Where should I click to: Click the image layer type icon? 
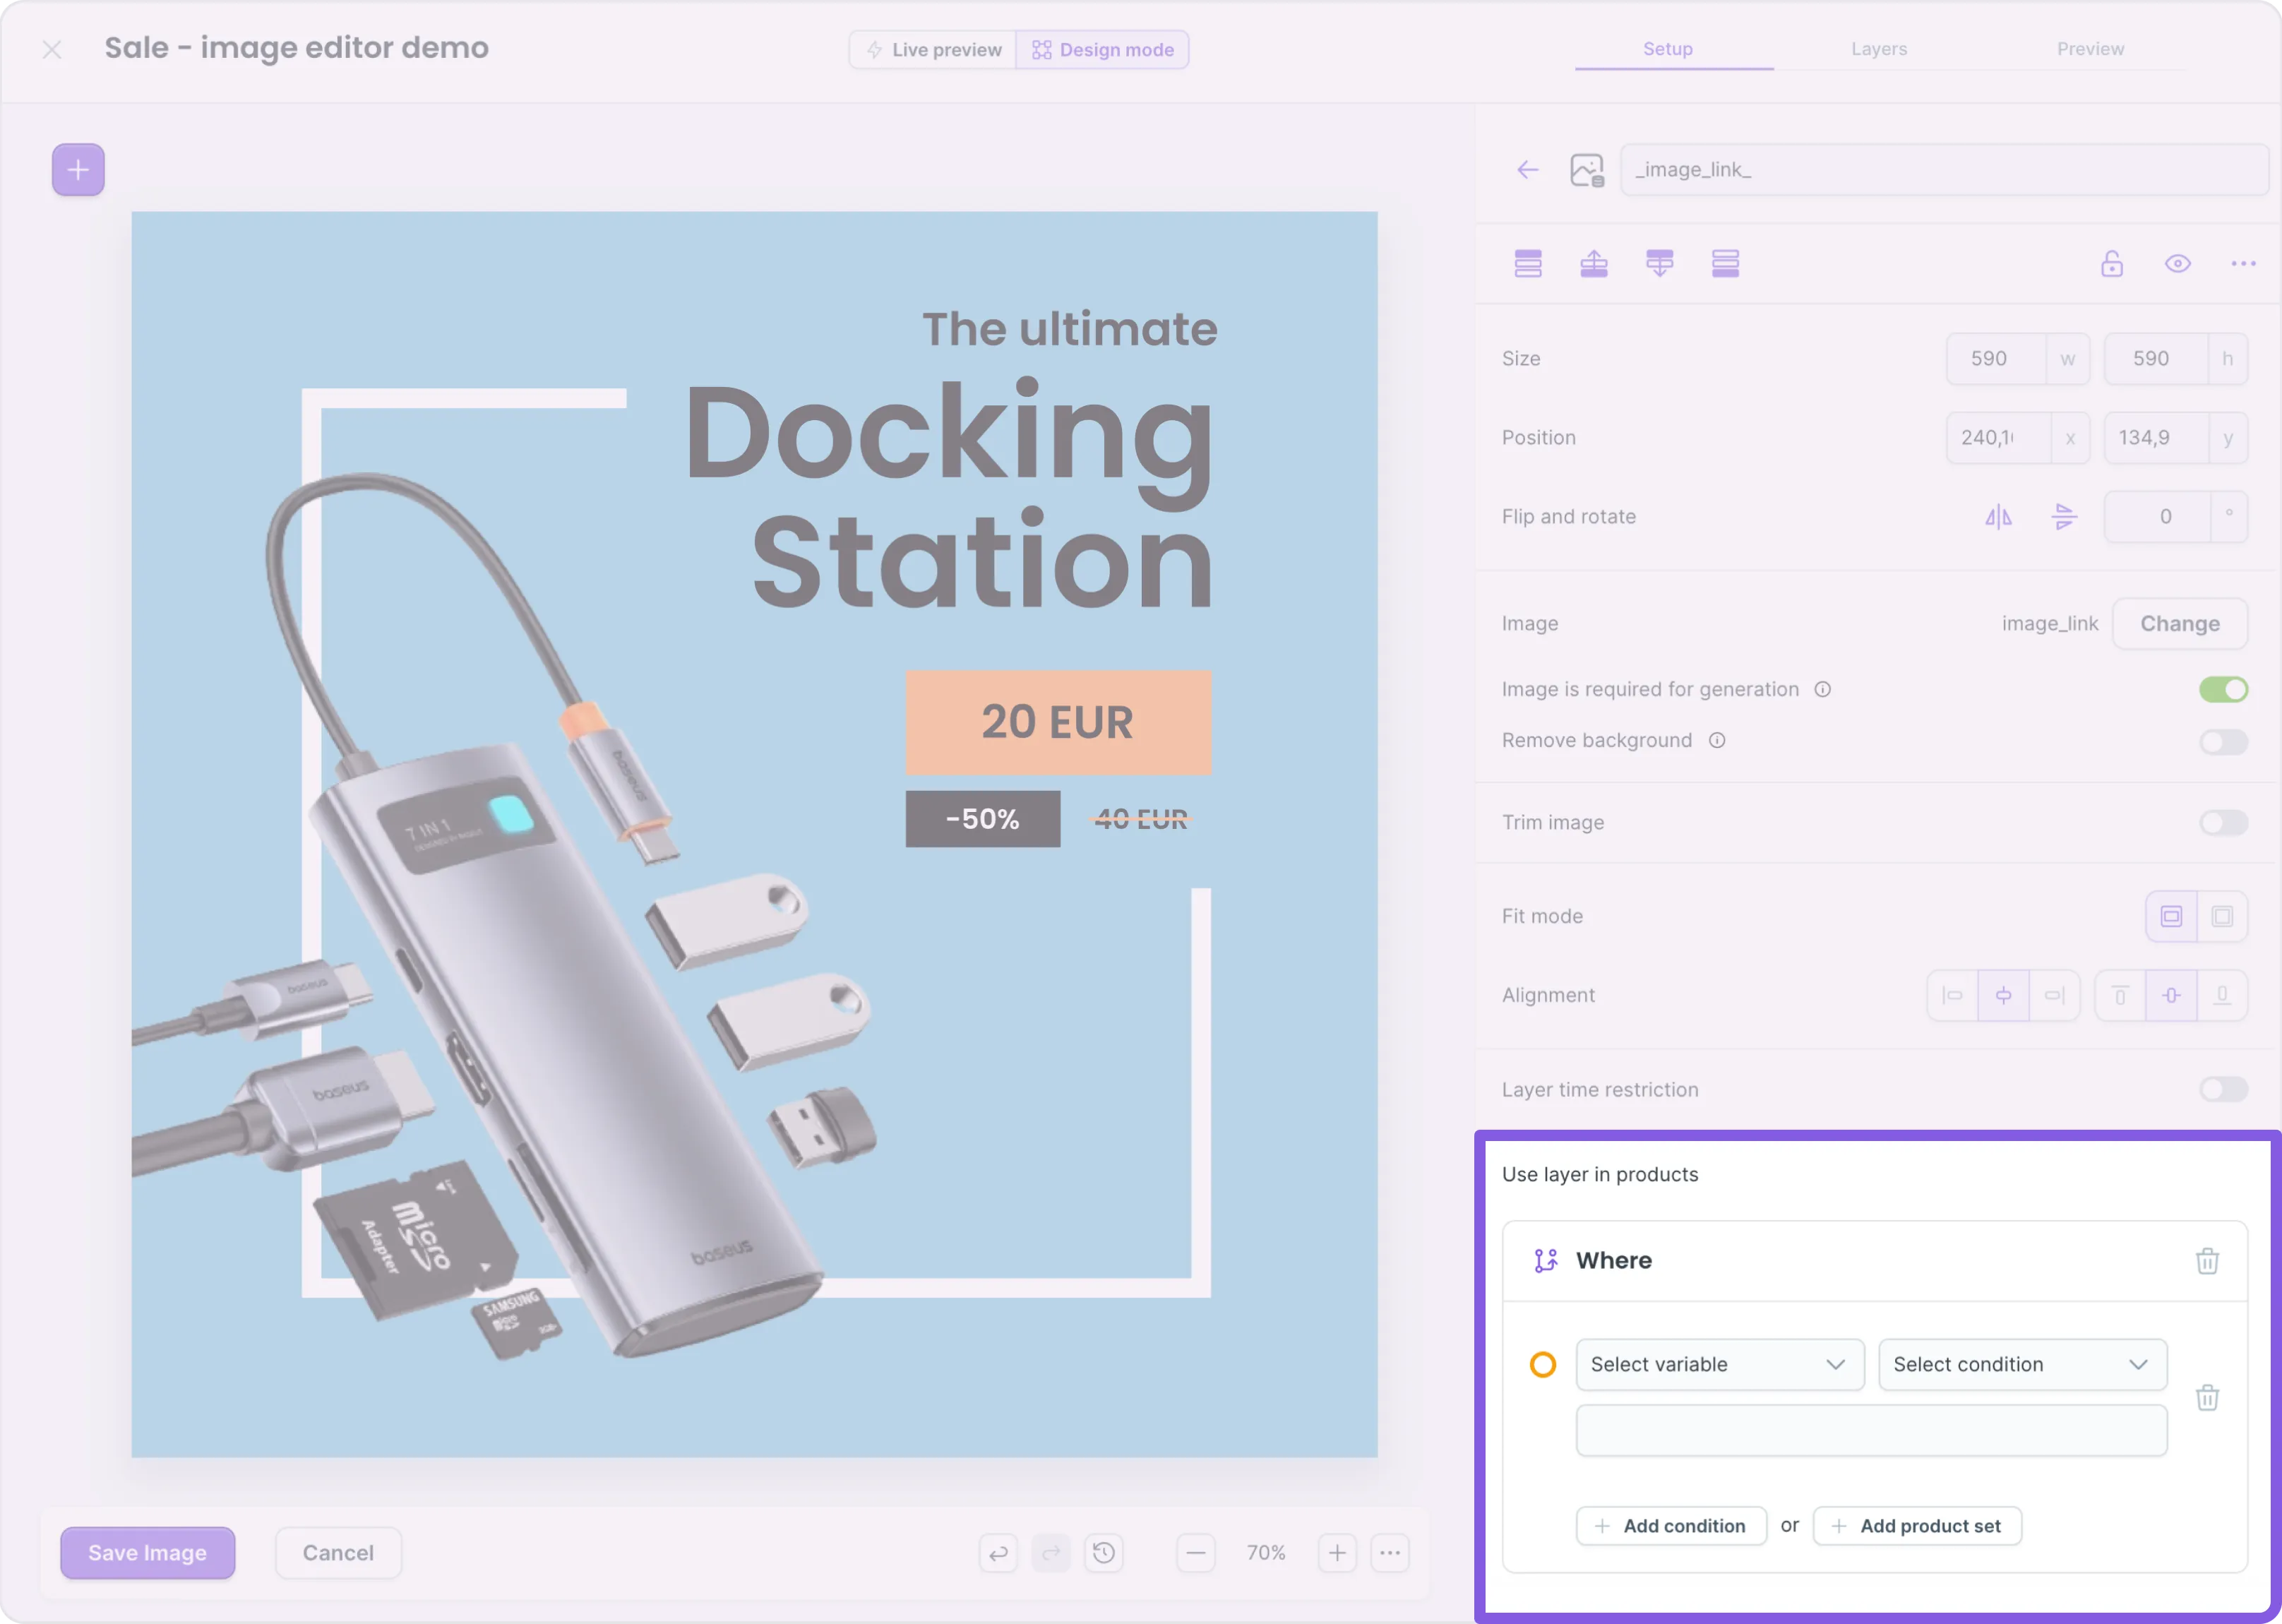click(1587, 170)
